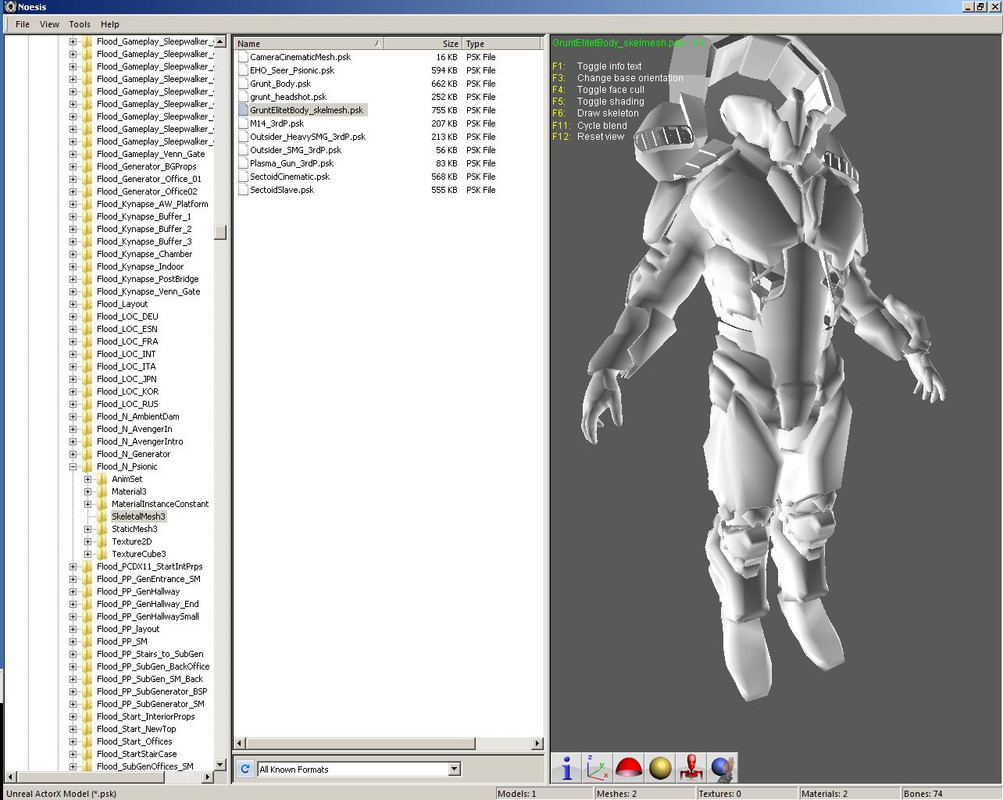Click the file icon next to grunt_headshot.psk

(x=243, y=97)
